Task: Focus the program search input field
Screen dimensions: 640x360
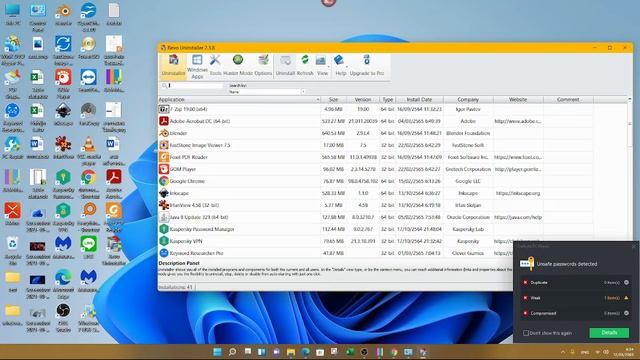Action: 196,86
